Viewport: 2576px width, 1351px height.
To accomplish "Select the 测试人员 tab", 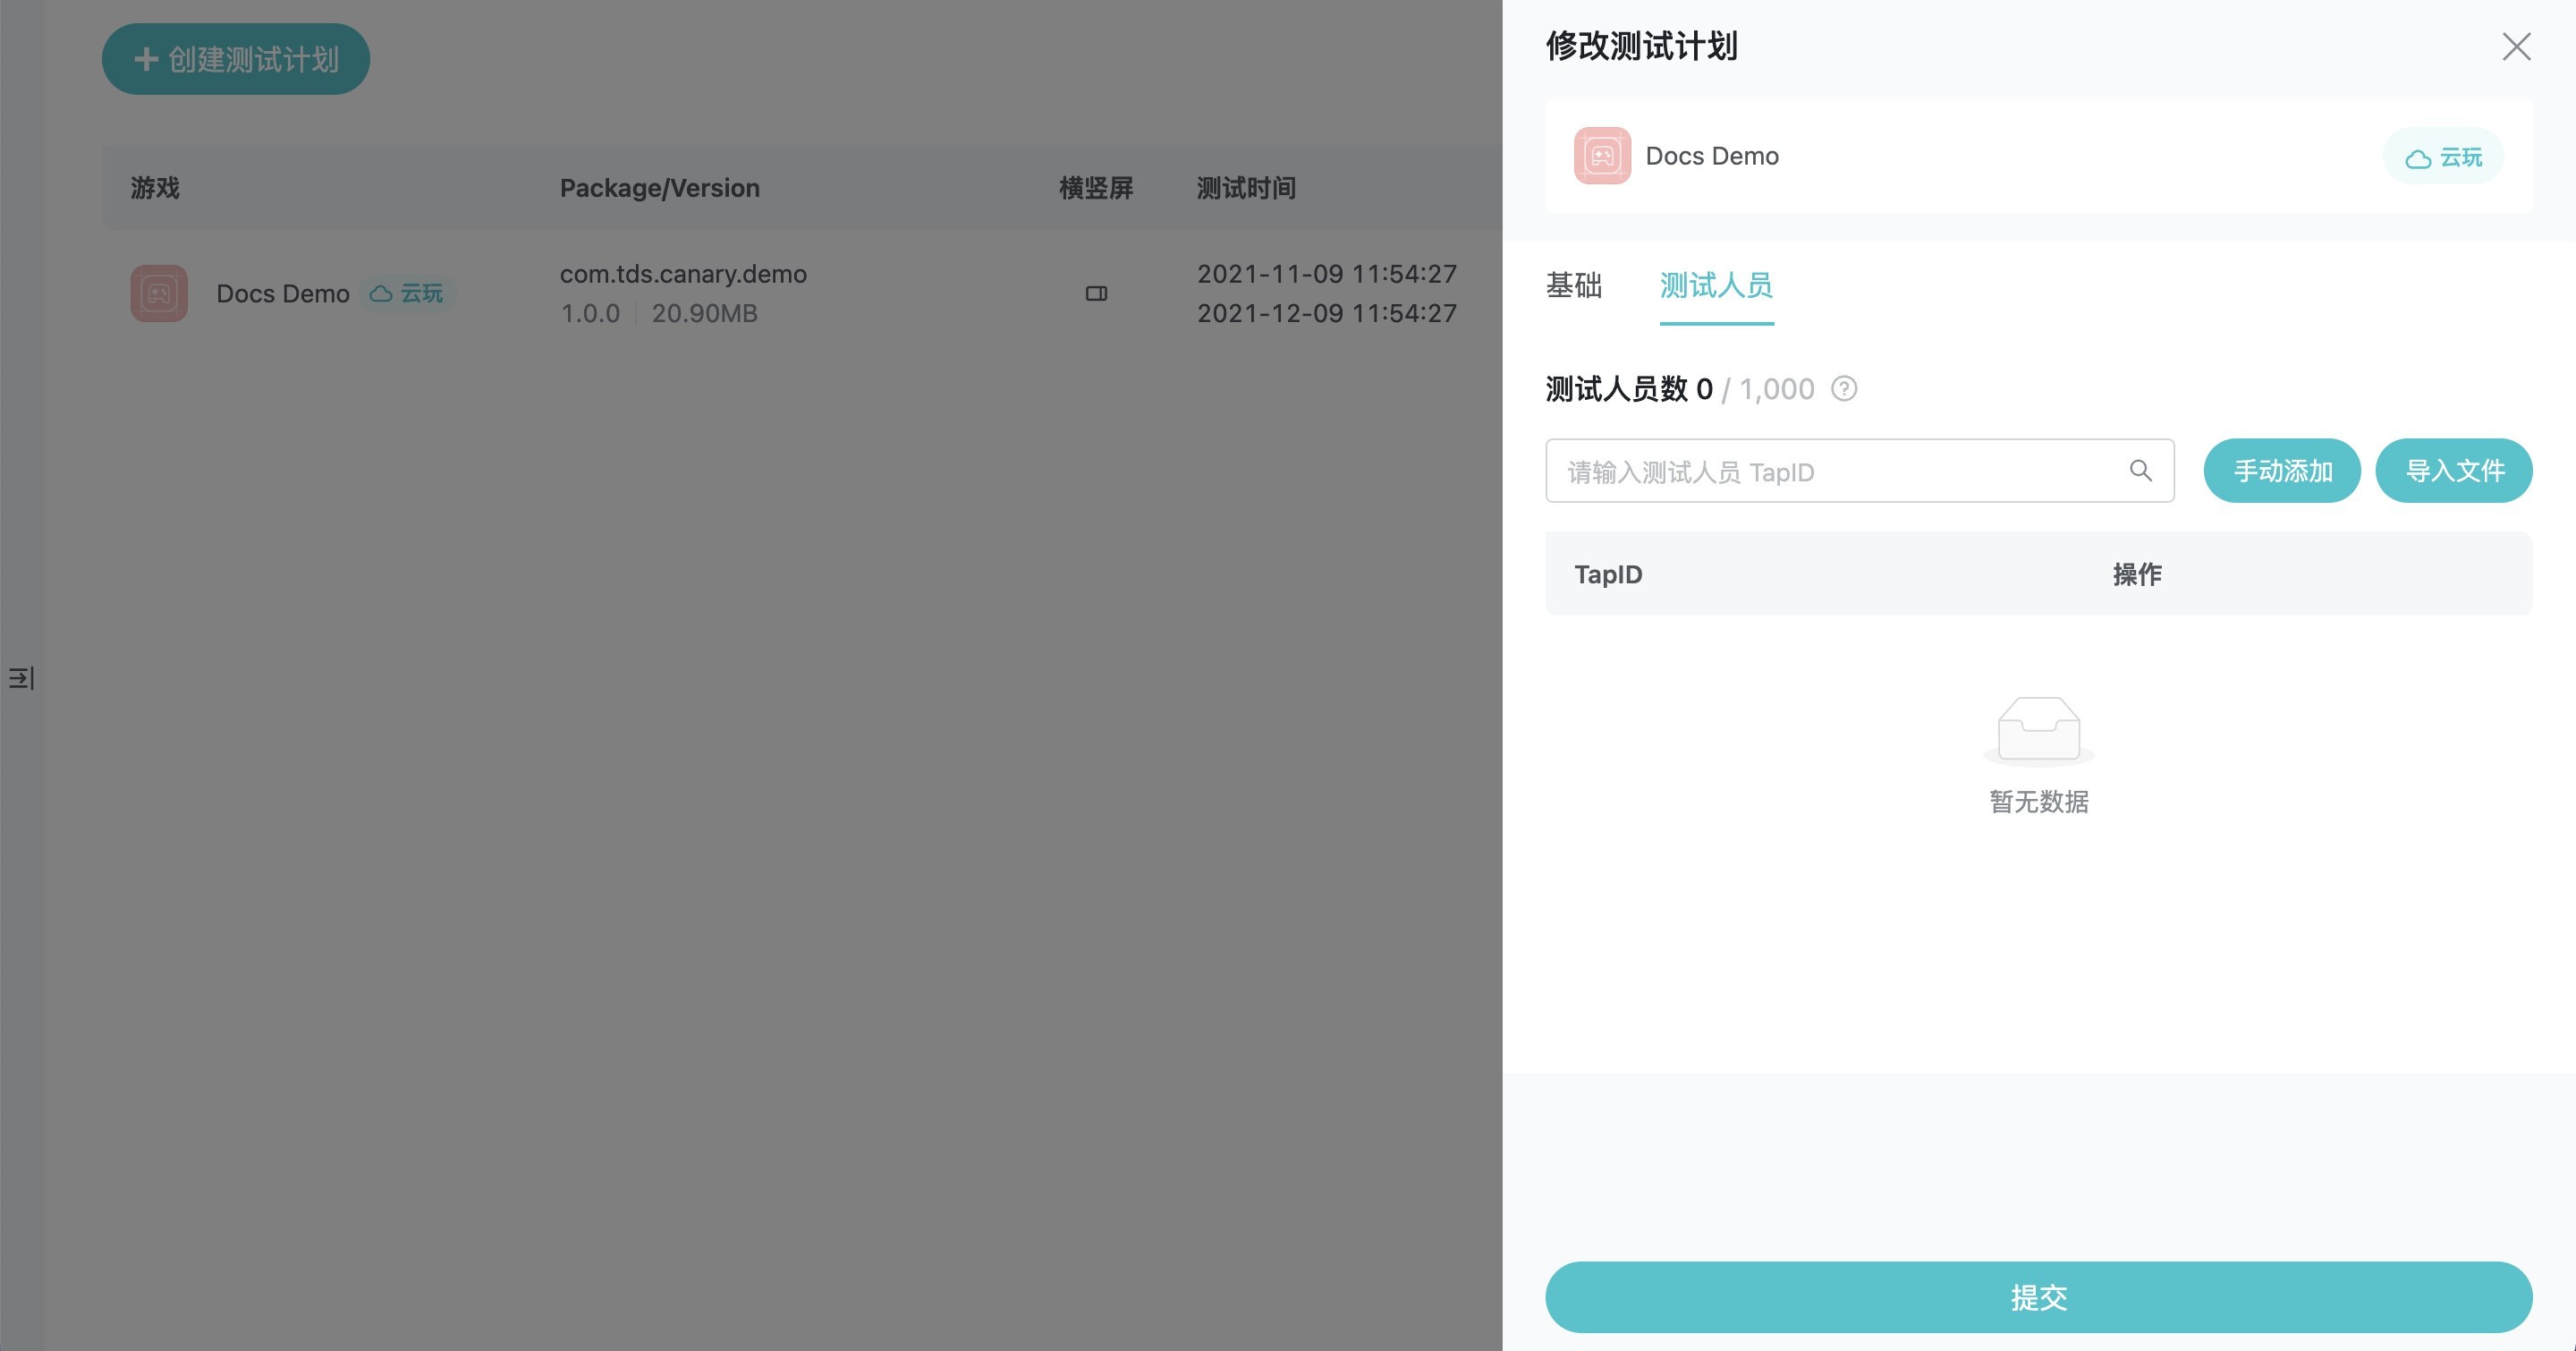I will tap(1716, 286).
